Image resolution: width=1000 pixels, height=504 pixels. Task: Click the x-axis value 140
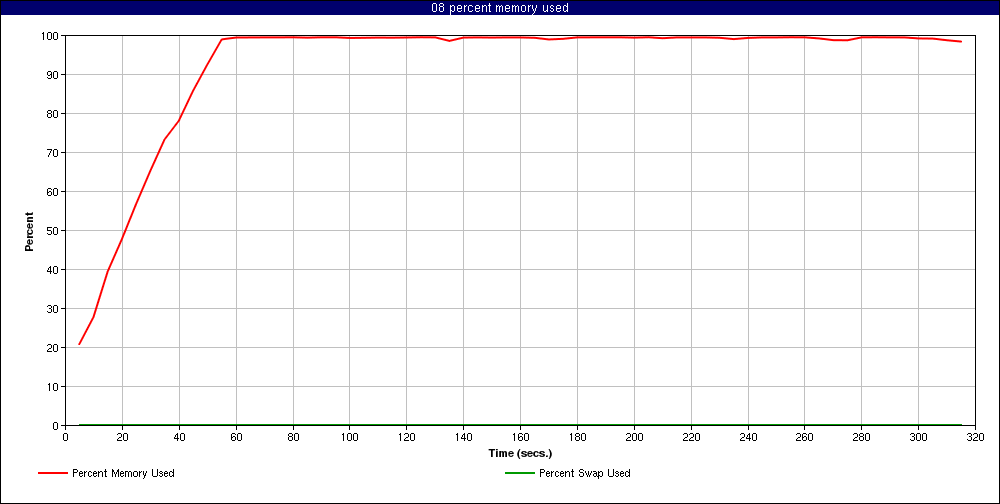tap(463, 437)
